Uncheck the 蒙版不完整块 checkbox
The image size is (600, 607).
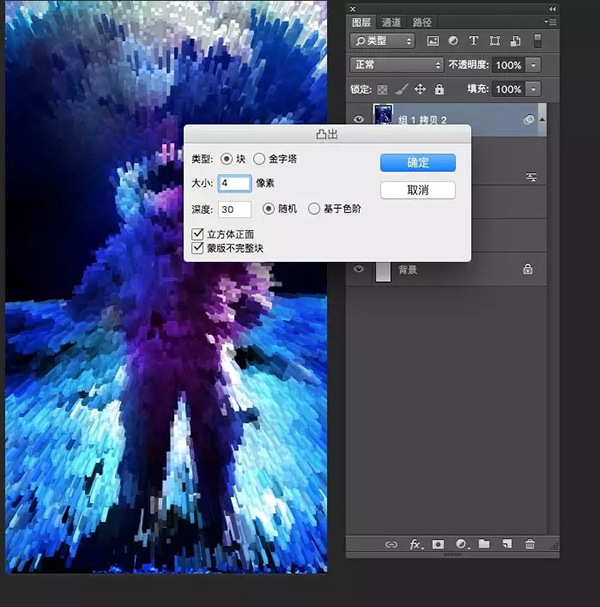[x=197, y=248]
